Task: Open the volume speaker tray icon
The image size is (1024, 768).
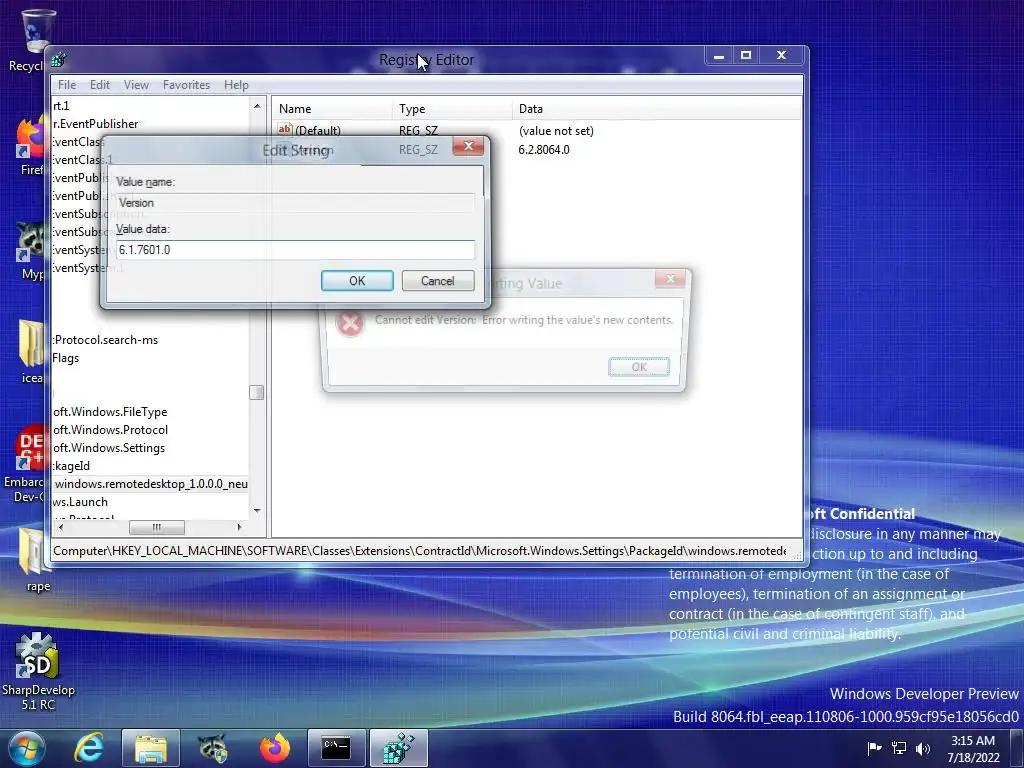Action: pyautogui.click(x=923, y=748)
